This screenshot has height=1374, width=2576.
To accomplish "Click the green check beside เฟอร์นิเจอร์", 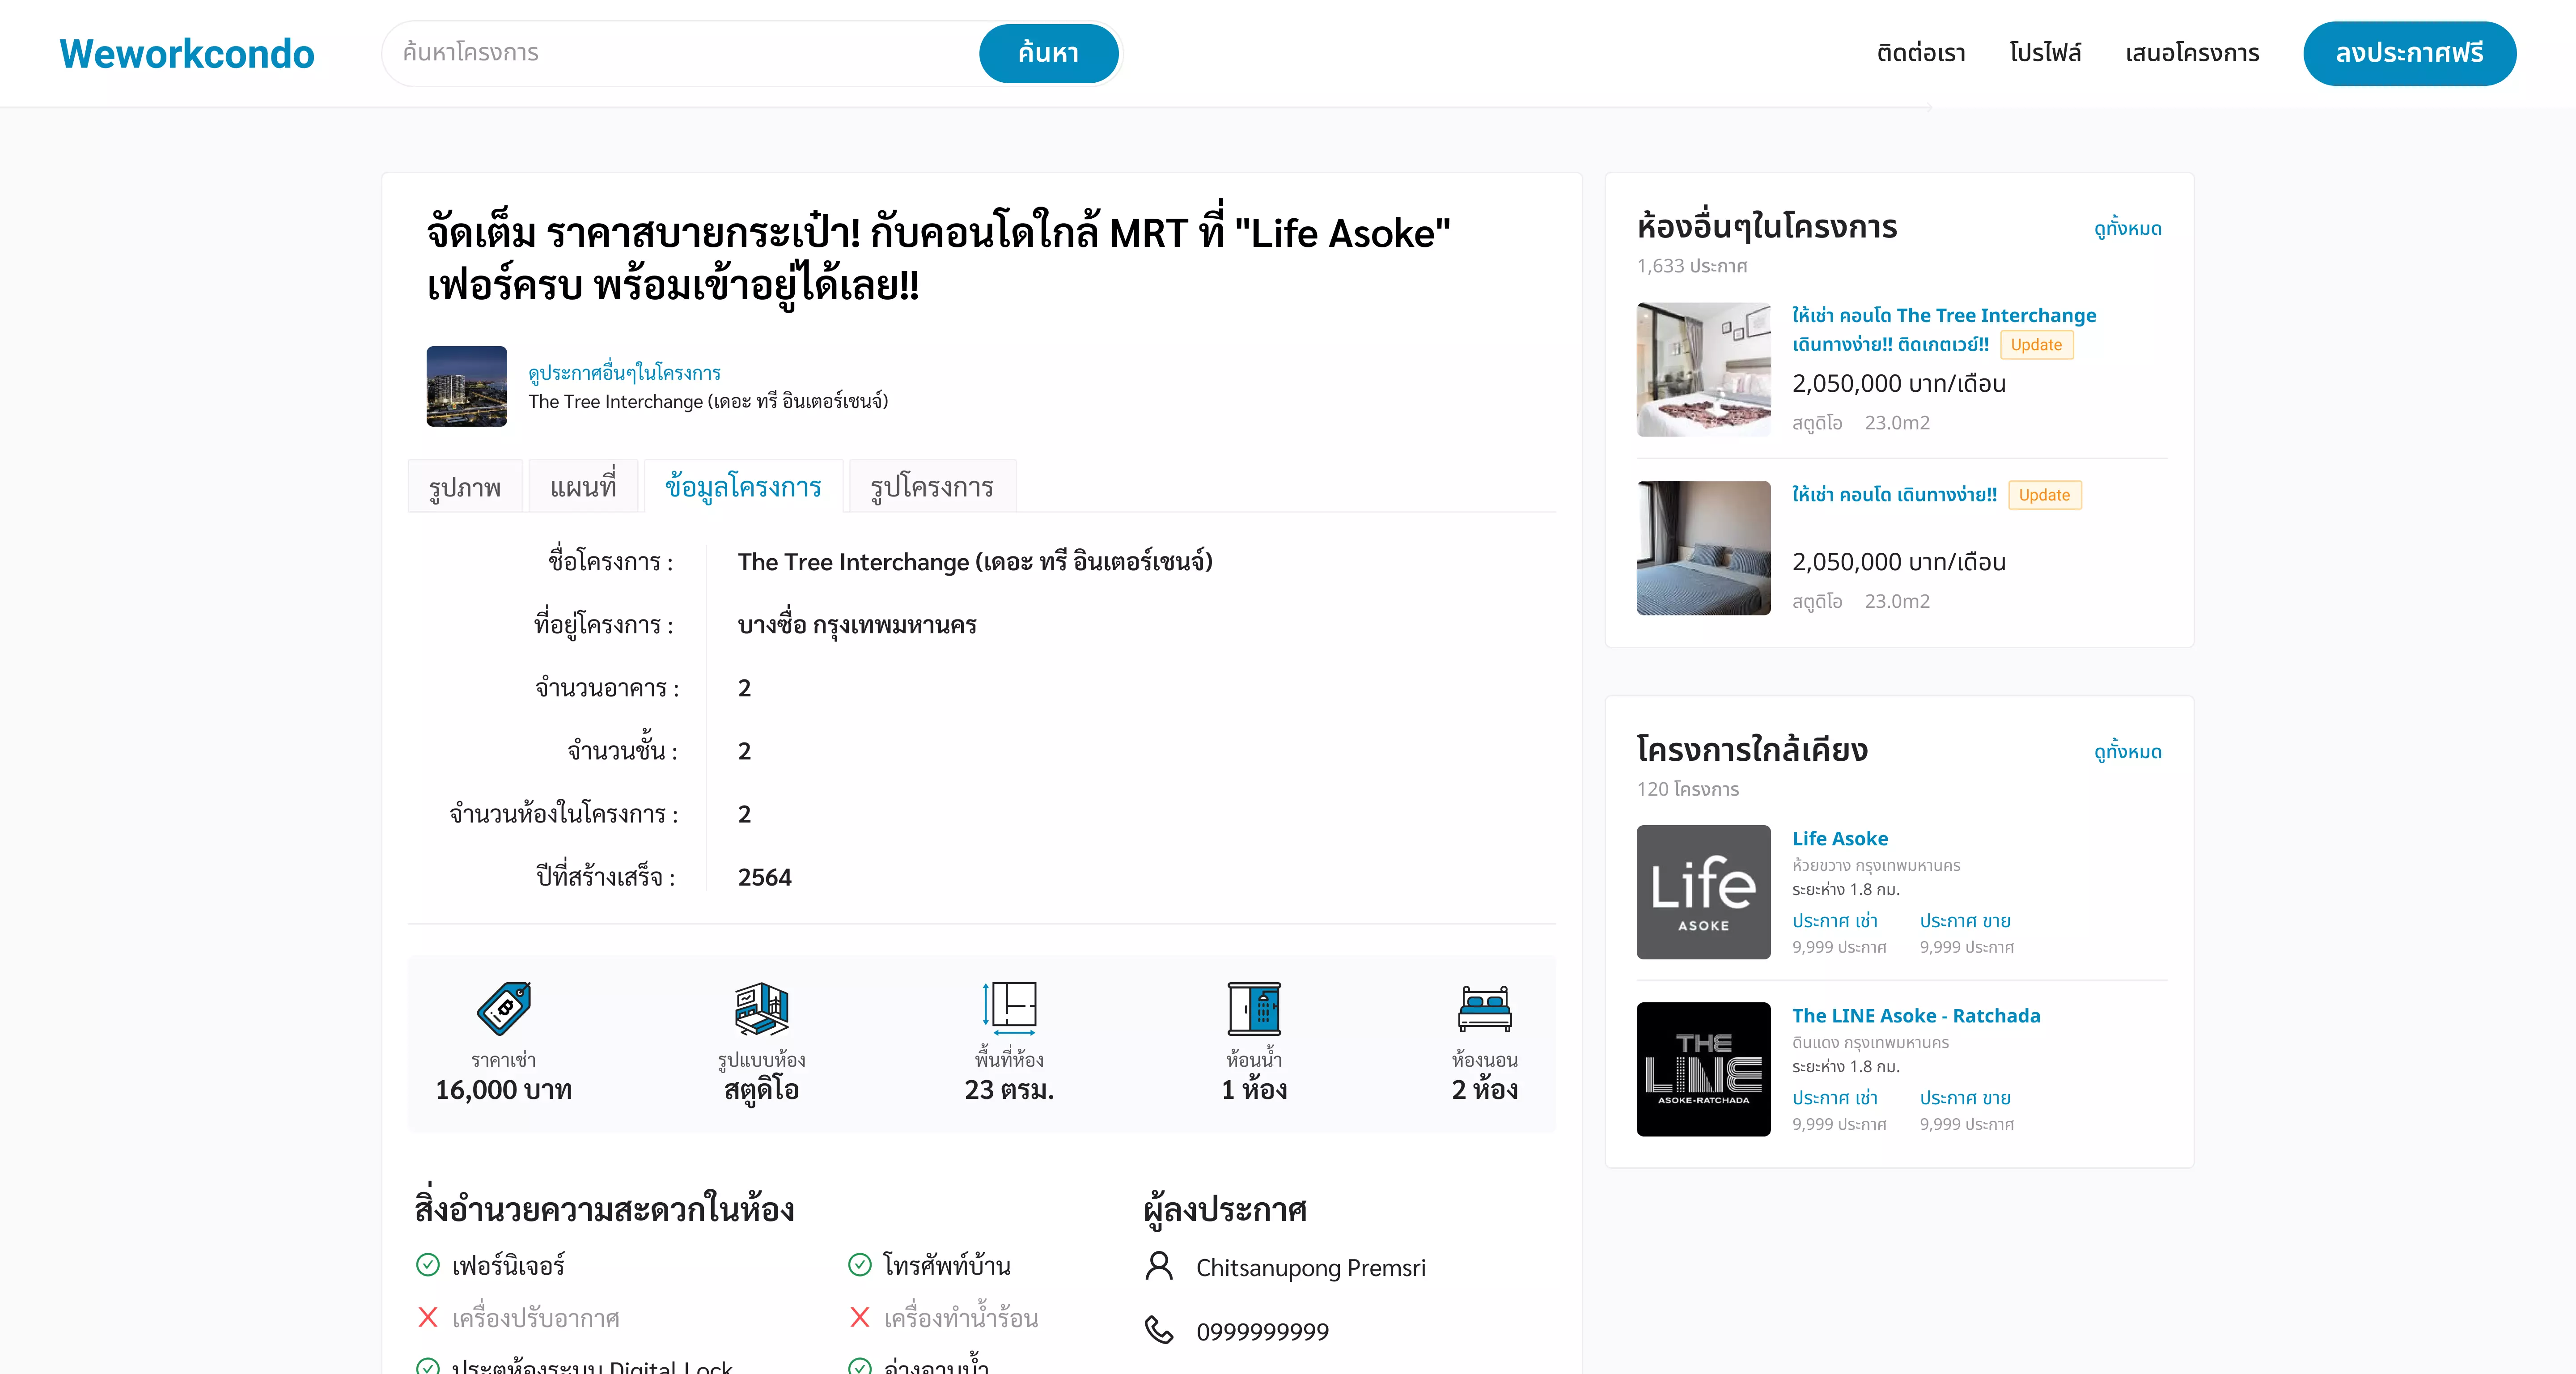I will [428, 1265].
